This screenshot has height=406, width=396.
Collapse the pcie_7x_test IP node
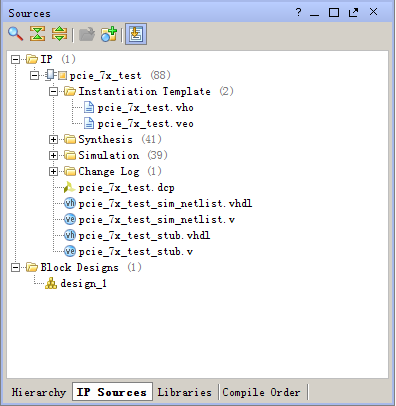(34, 76)
